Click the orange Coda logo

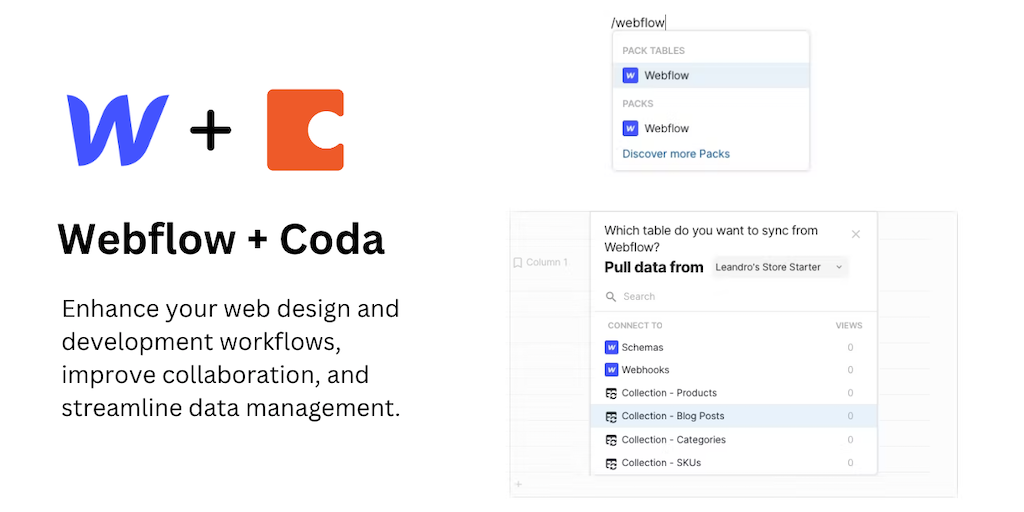click(305, 130)
